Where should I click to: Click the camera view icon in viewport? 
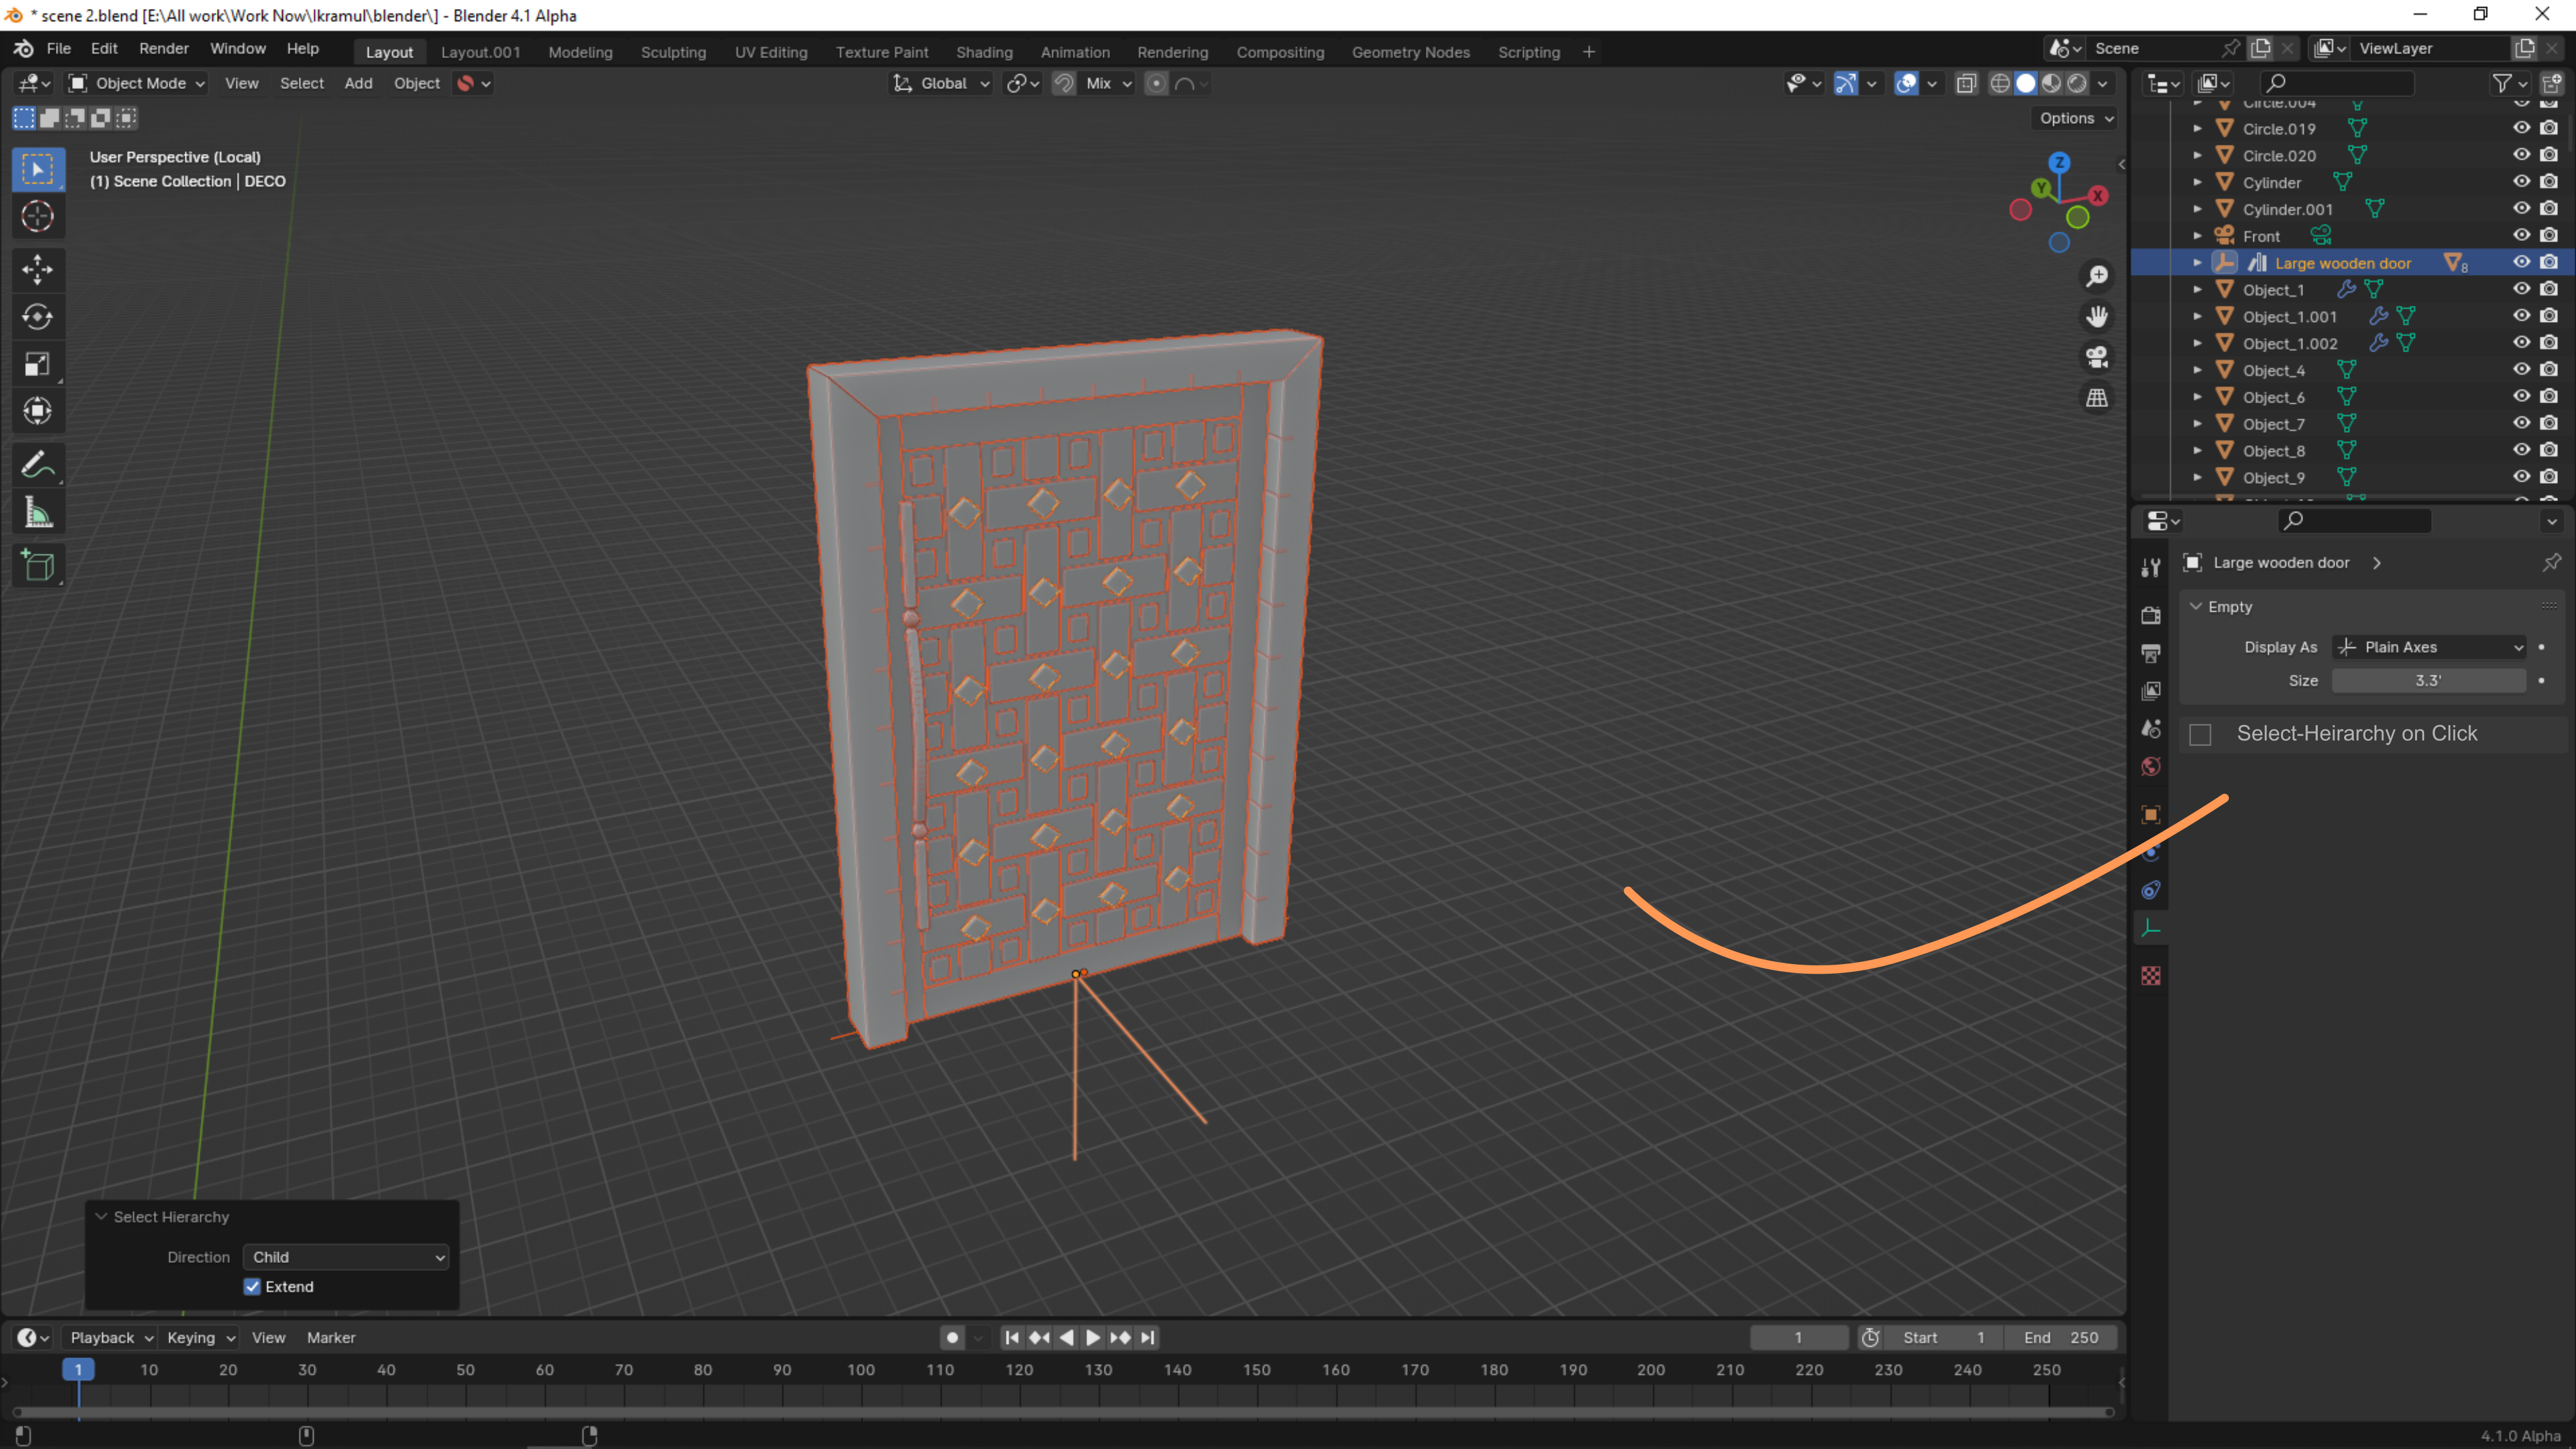pos(2097,357)
